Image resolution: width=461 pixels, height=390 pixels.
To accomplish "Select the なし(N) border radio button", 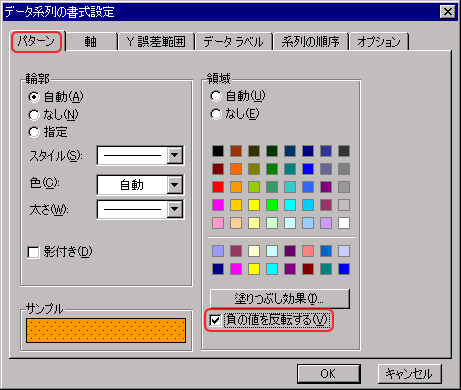I will click(34, 115).
